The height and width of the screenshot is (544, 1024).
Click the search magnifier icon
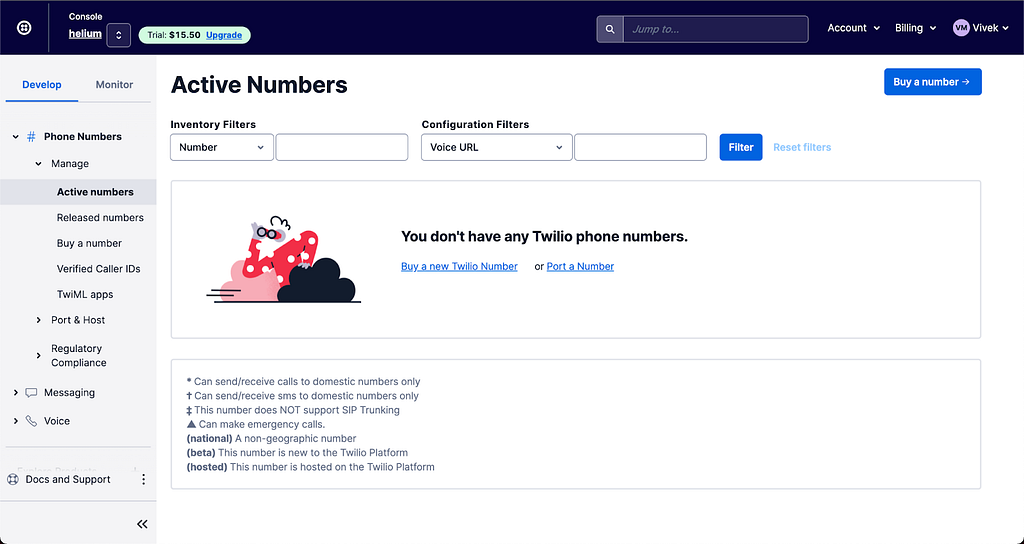click(x=610, y=29)
